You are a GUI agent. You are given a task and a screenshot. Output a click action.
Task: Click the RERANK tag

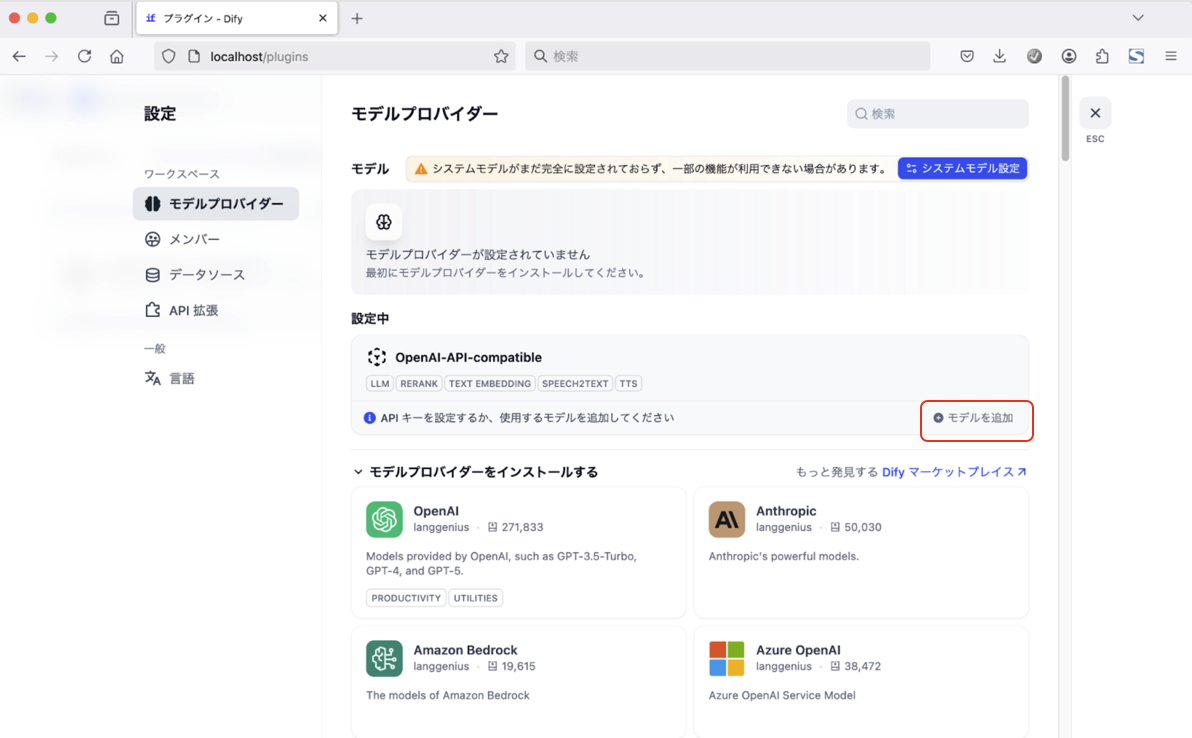click(x=419, y=384)
